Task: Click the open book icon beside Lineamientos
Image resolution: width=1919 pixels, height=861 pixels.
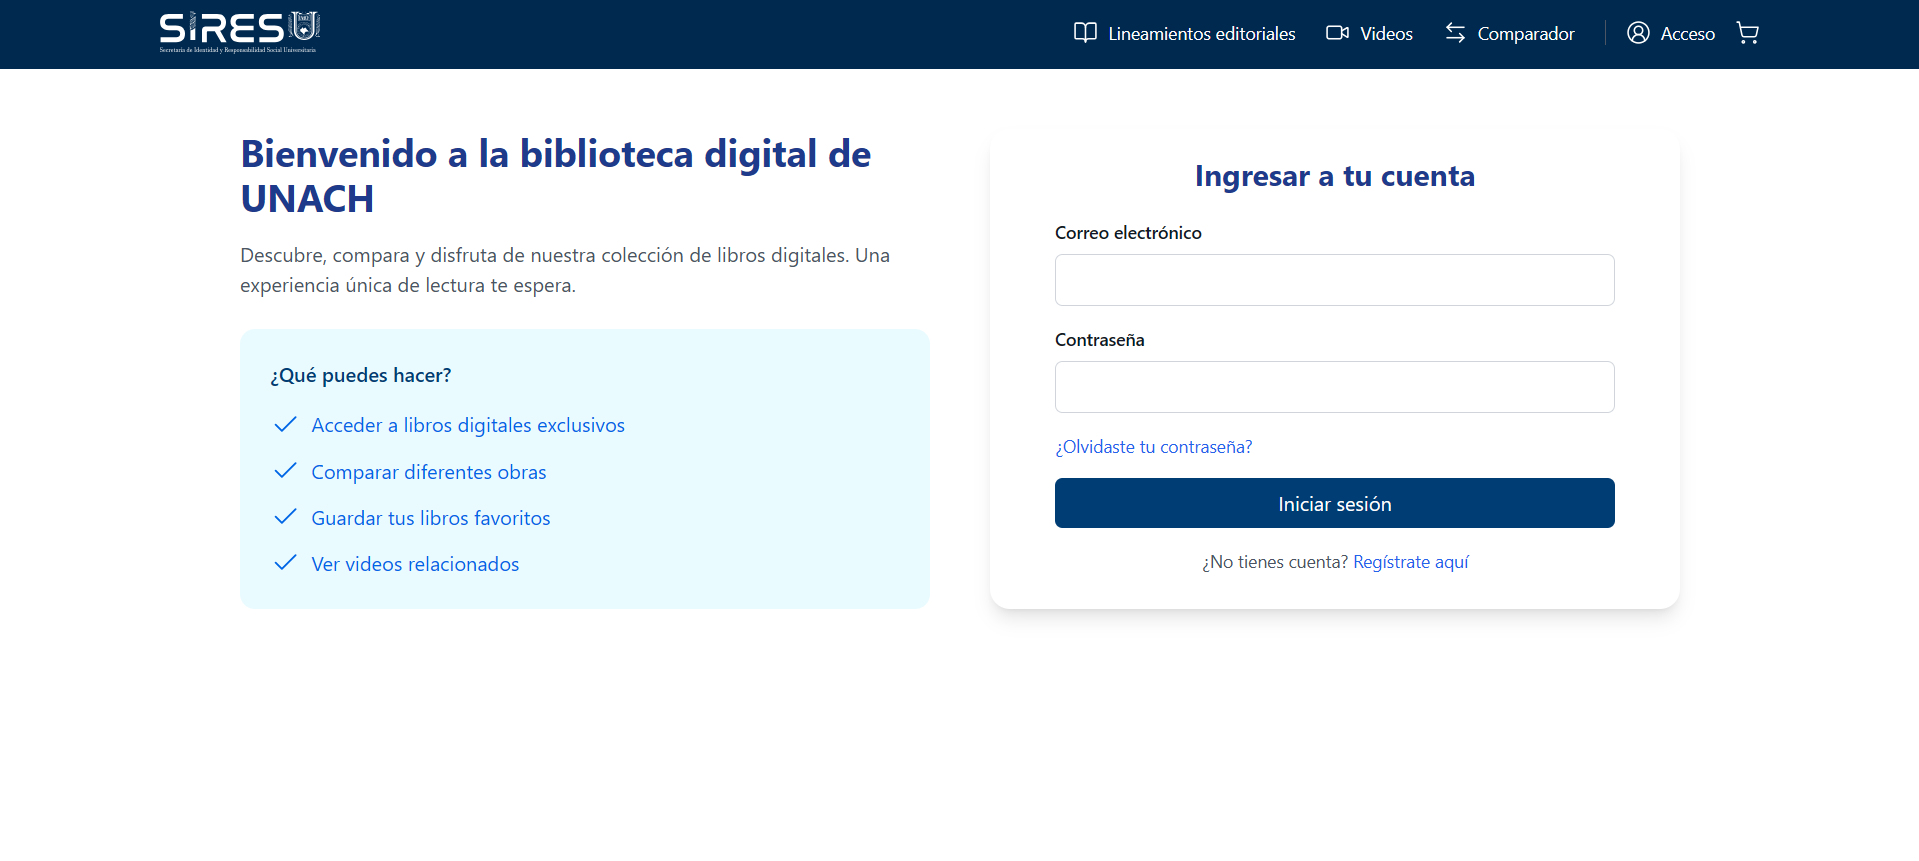Action: 1085,33
